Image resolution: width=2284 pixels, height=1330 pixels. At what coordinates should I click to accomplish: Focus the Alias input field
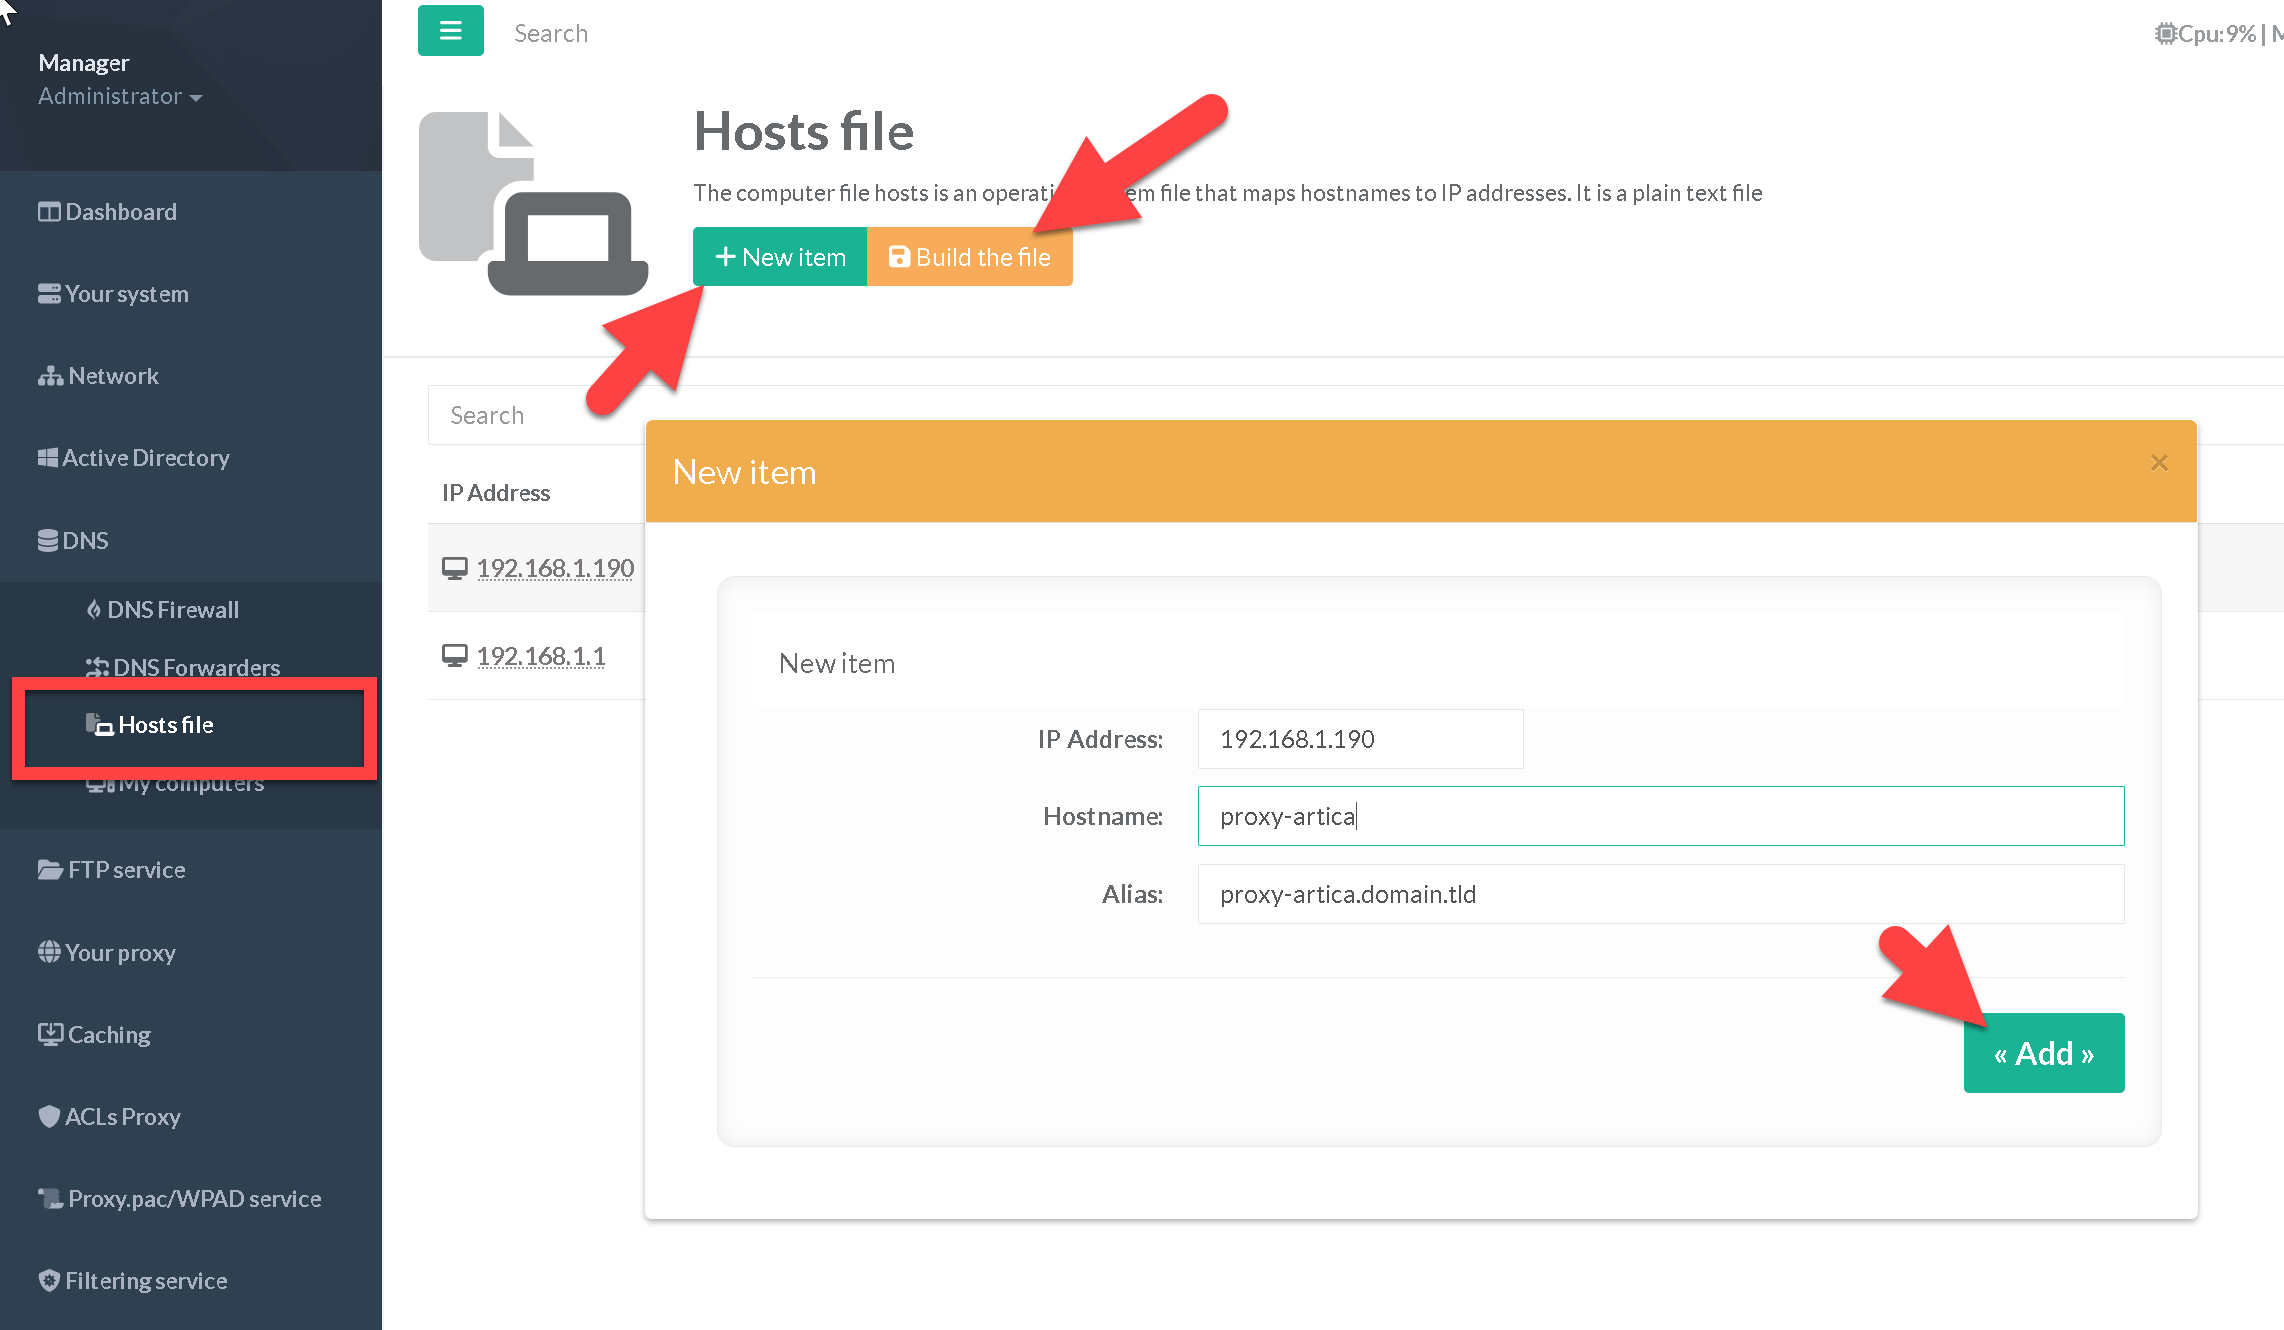pos(1660,894)
